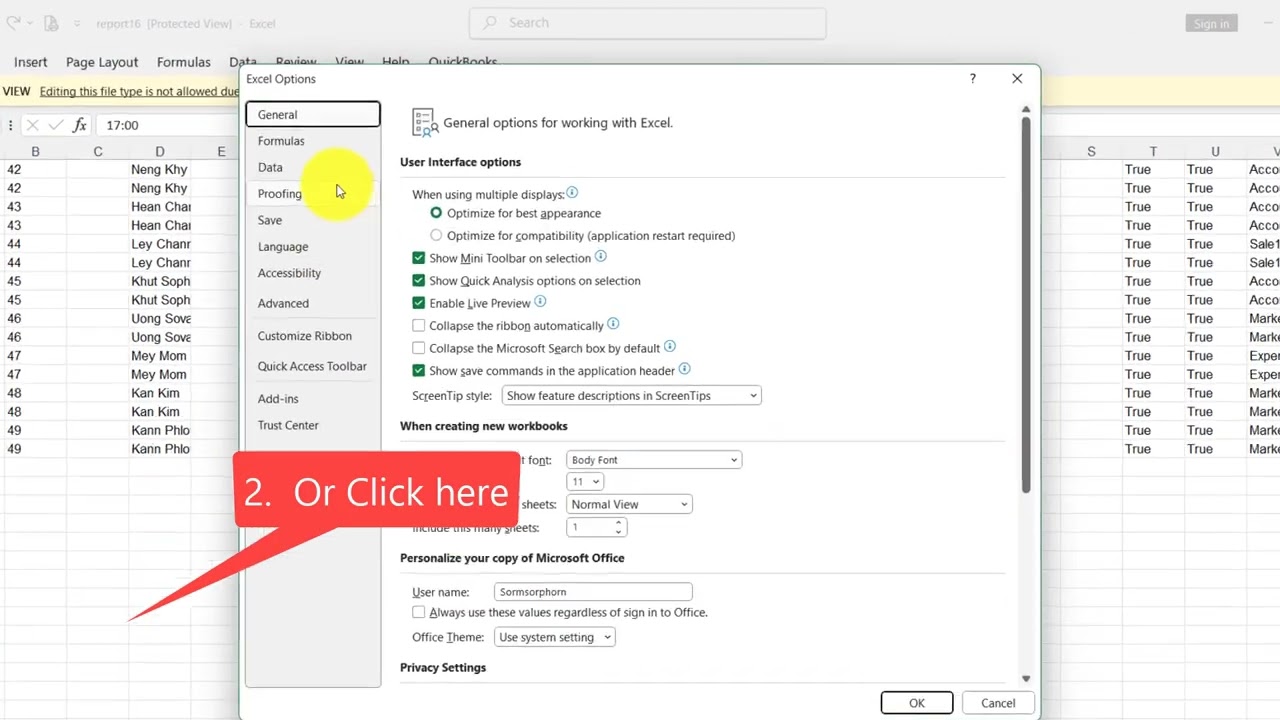This screenshot has height=720, width=1280.
Task: Click info icon for Collapse the ribbon automatically
Action: click(x=613, y=324)
